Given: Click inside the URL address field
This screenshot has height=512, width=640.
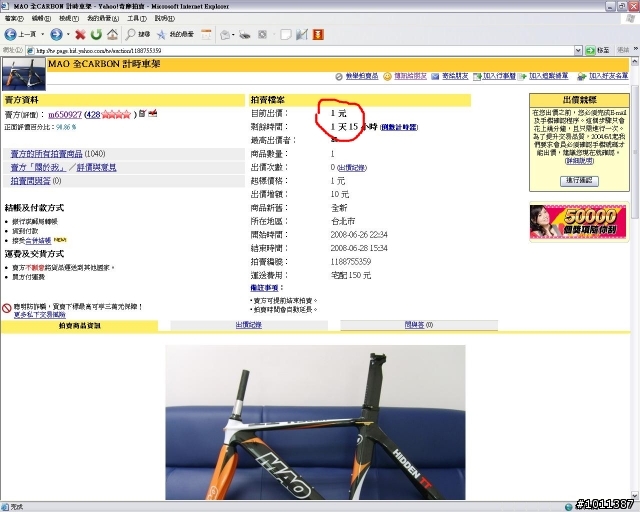Looking at the screenshot, I should [x=304, y=51].
